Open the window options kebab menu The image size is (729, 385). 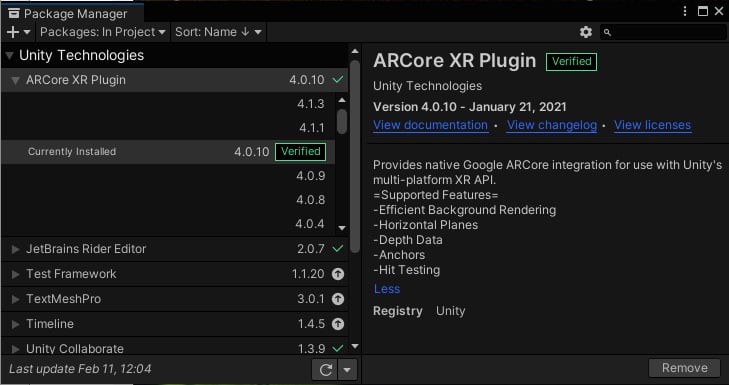(685, 11)
